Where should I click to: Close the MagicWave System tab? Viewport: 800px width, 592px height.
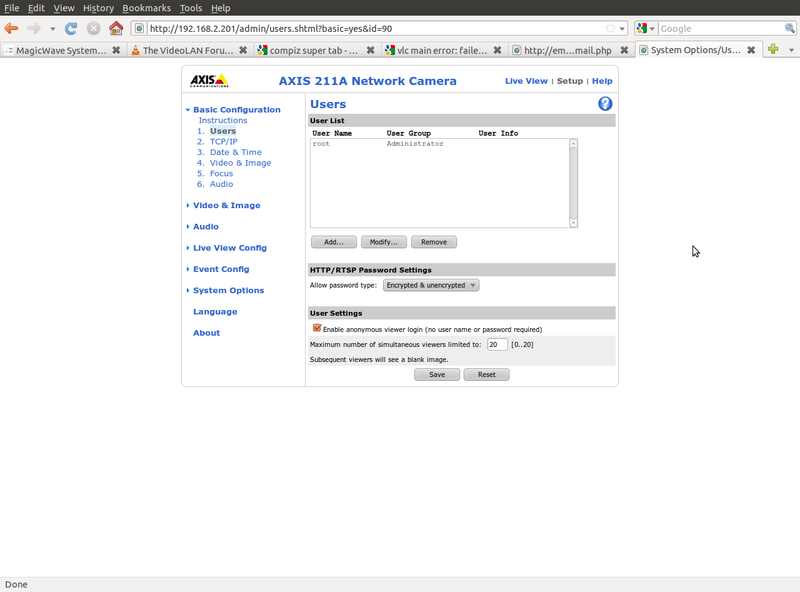point(116,50)
